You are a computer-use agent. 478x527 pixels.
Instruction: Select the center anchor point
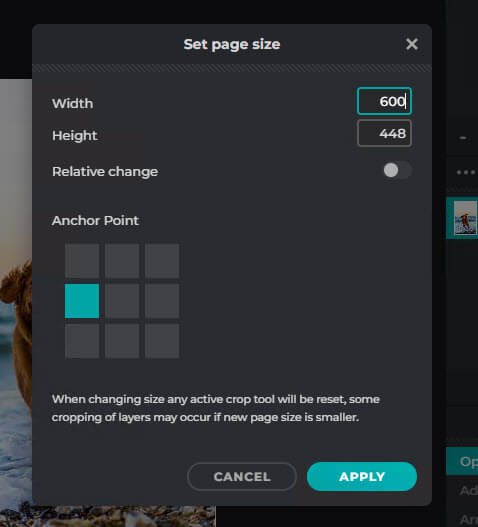click(x=122, y=301)
